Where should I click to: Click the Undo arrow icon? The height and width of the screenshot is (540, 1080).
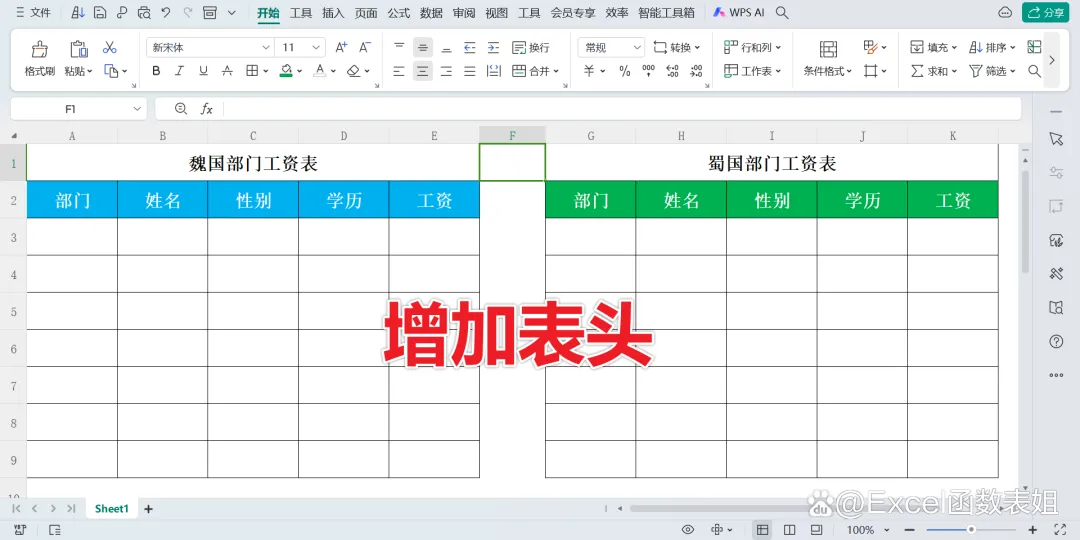tap(165, 12)
